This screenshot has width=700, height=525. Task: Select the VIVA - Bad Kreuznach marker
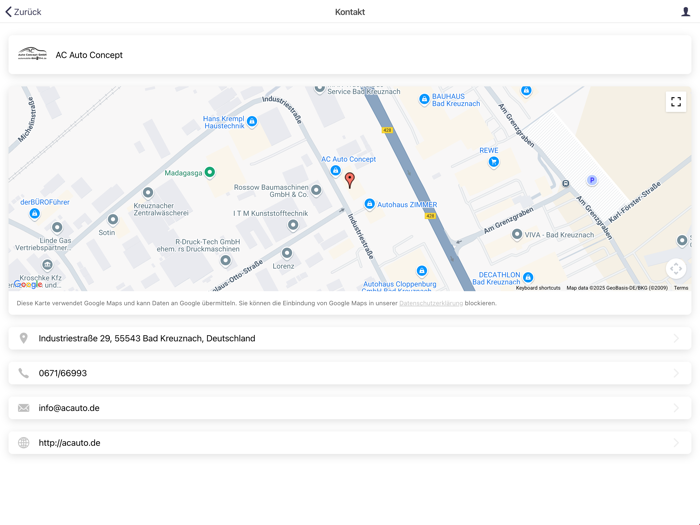pos(517,234)
